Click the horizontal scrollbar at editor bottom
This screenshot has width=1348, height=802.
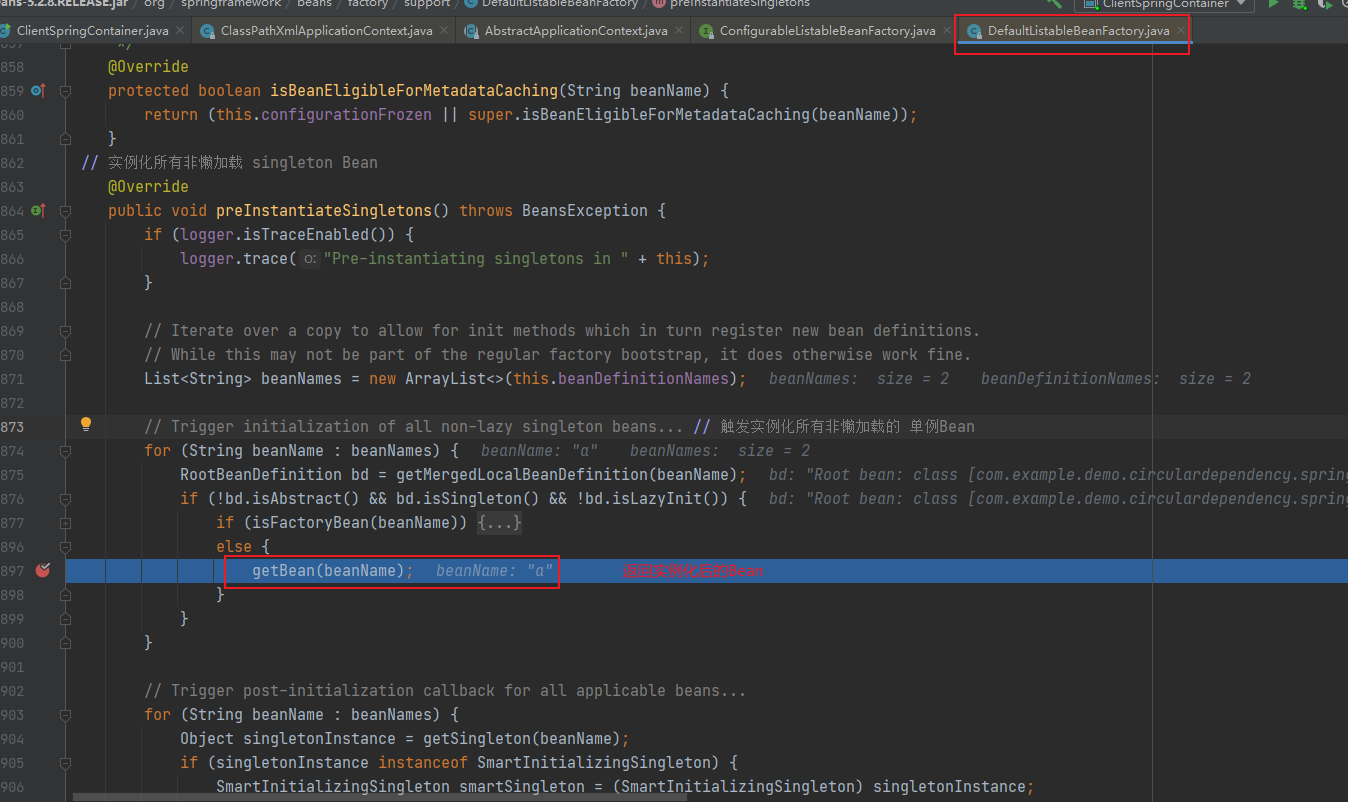pos(380,797)
